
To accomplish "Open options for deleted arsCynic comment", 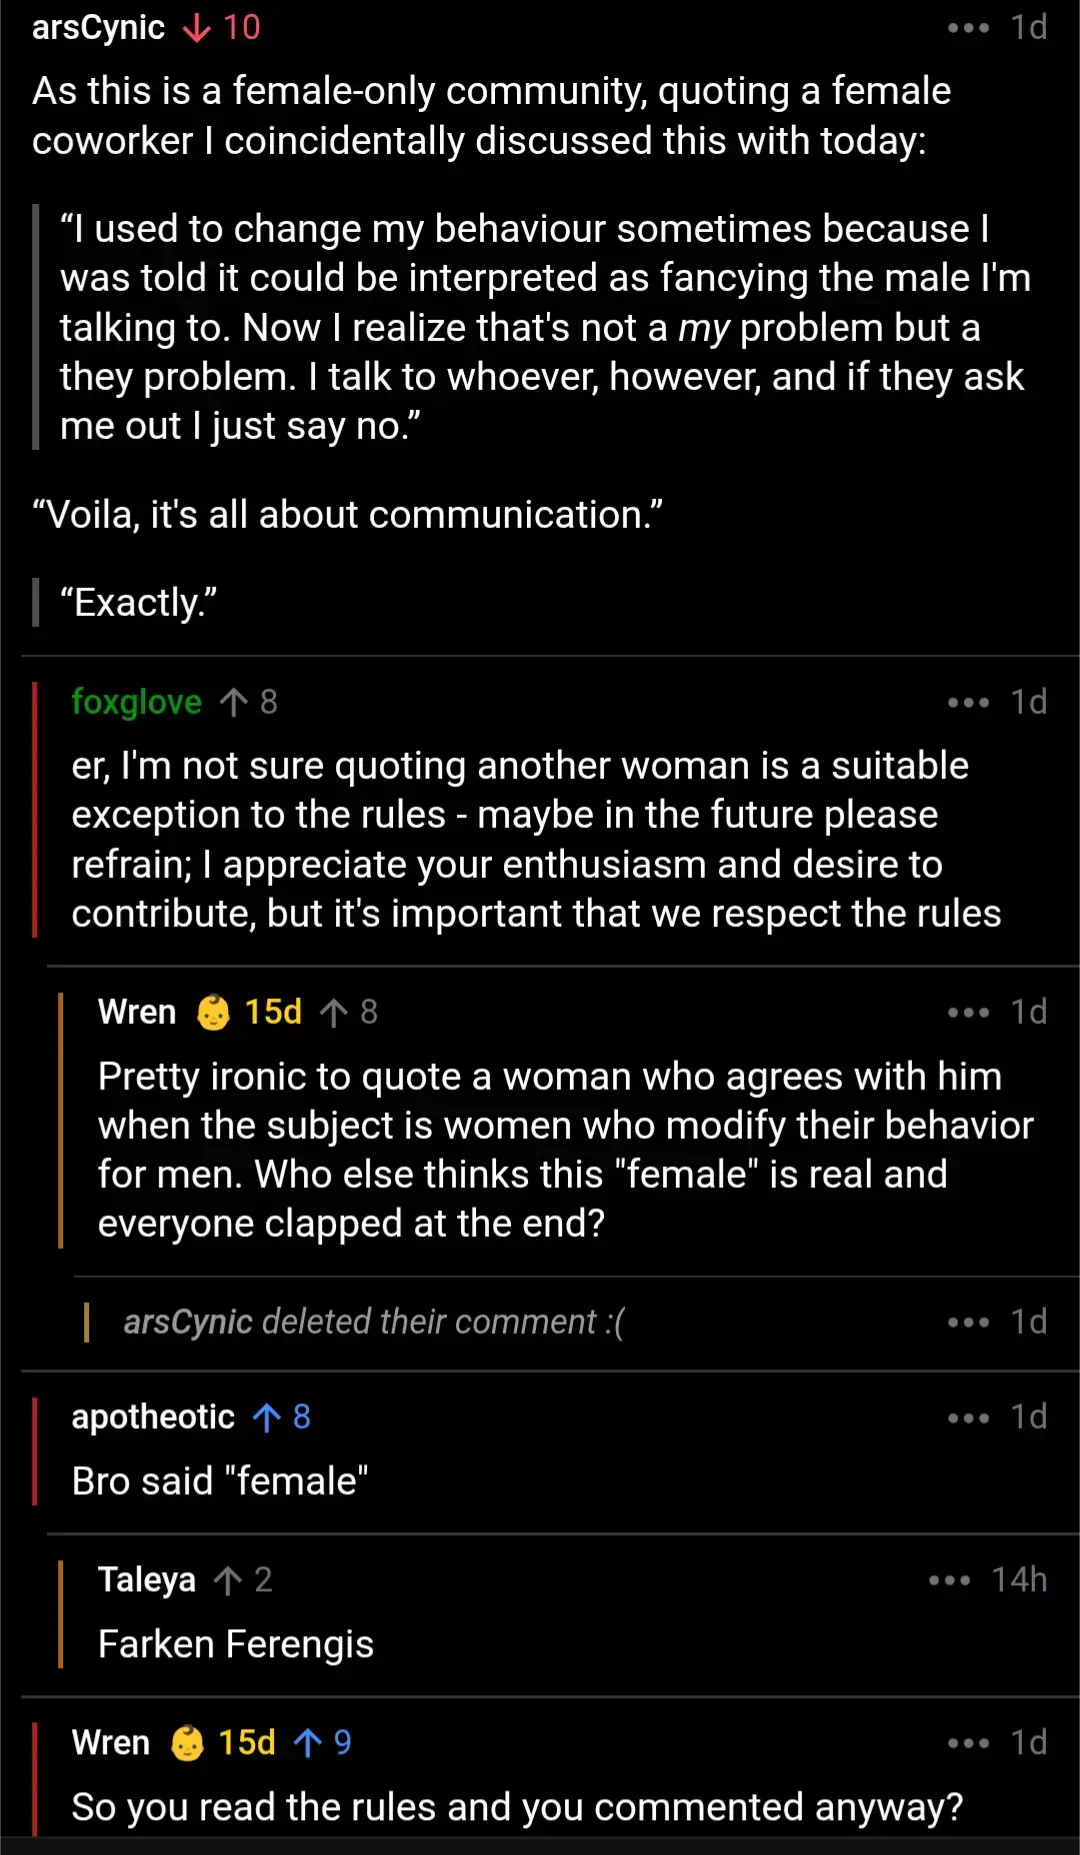I will coord(968,1322).
